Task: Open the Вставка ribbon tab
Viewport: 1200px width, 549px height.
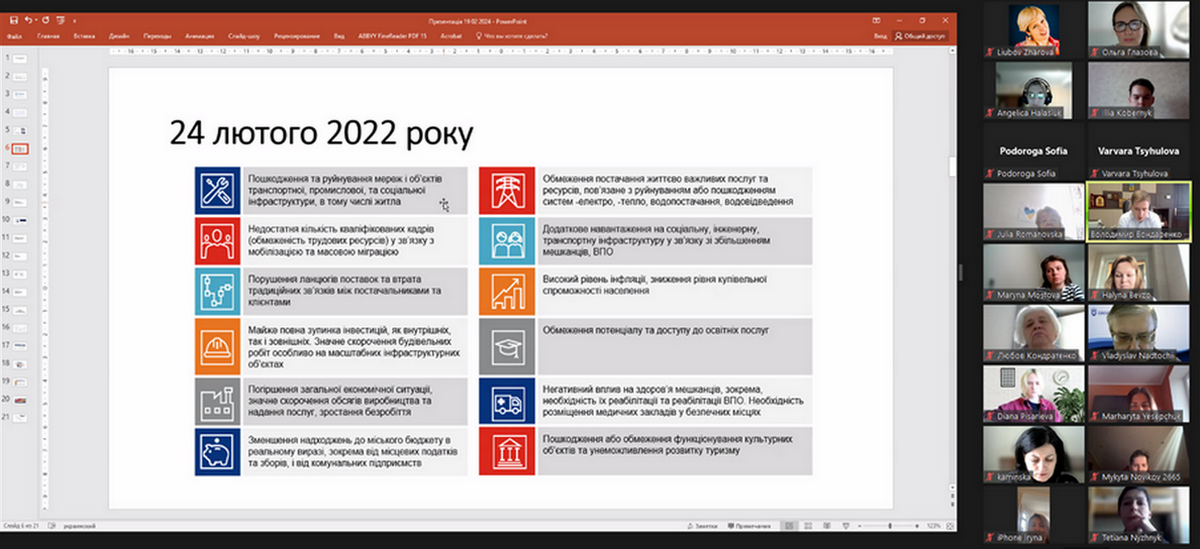Action: 82,35
